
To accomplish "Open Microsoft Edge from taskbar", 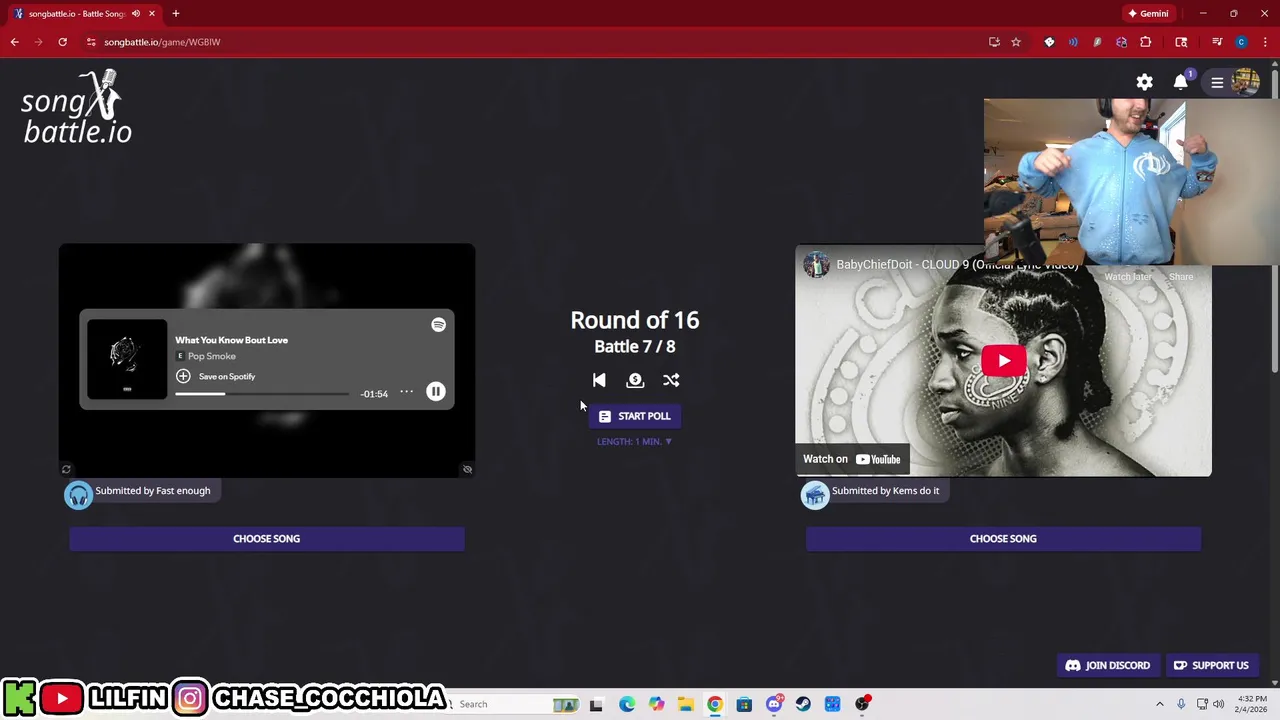I will tap(626, 704).
